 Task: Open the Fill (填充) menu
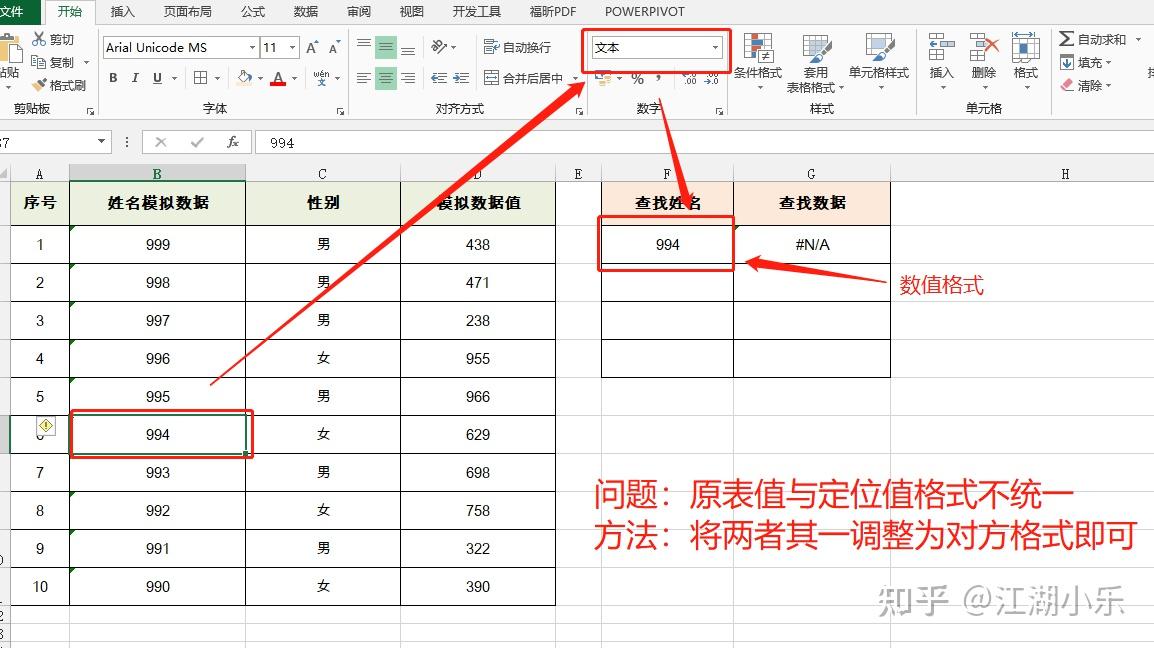[1086, 63]
